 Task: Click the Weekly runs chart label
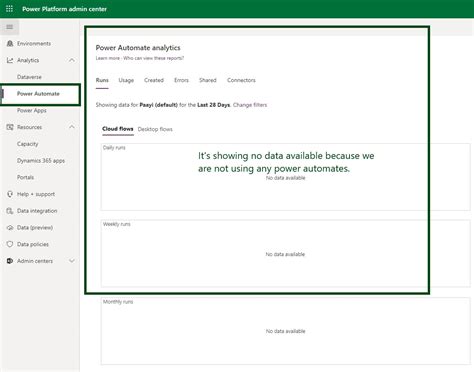coord(117,224)
